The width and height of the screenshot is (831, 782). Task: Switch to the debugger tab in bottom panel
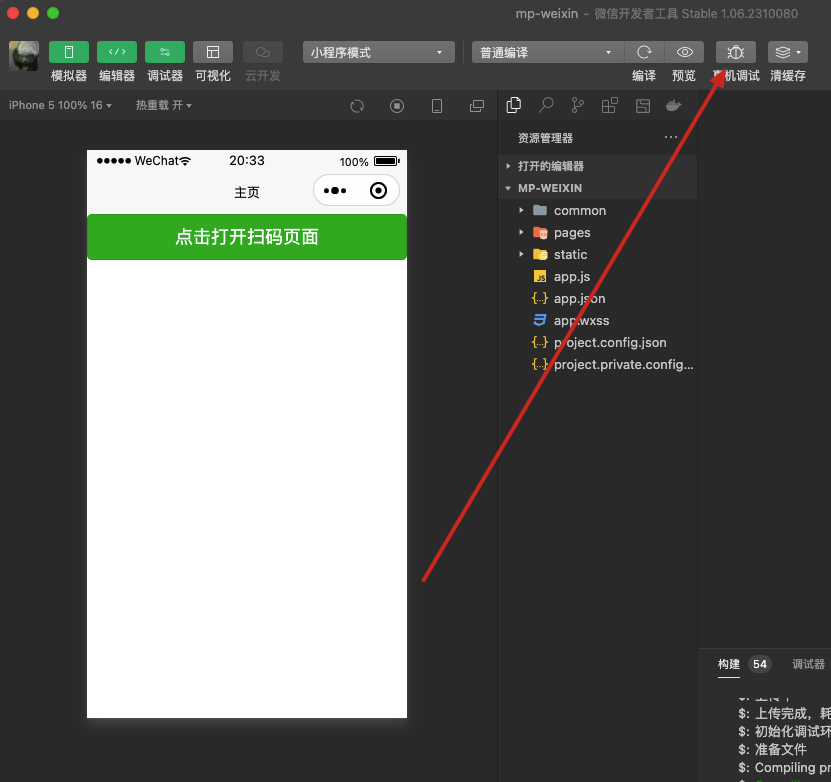click(808, 664)
